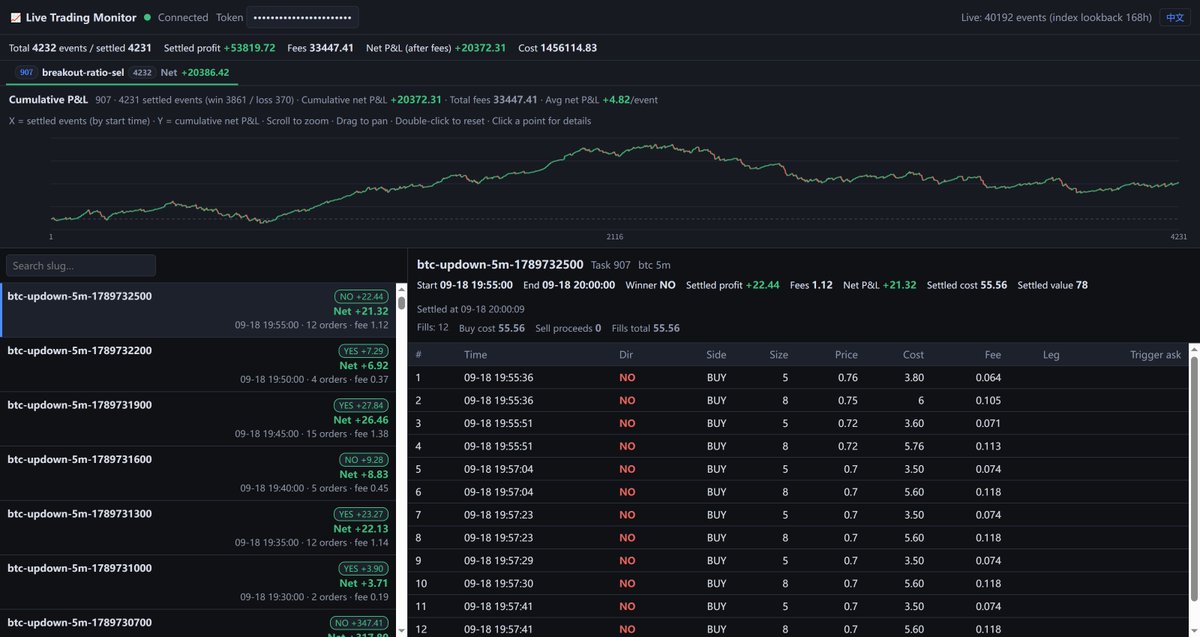Click the Fee column header
This screenshot has height=637, width=1200.
pyautogui.click(x=992, y=355)
